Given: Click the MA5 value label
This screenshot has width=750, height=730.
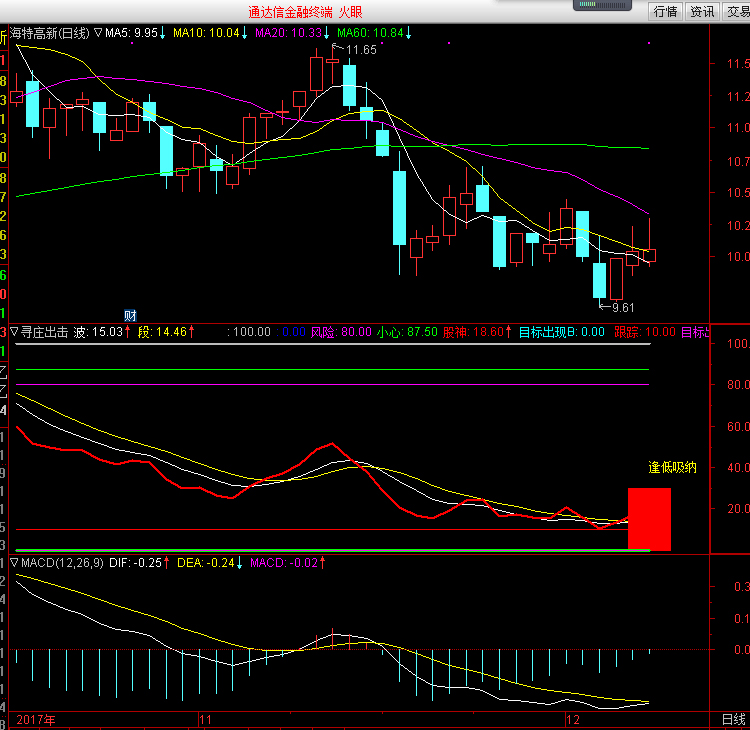Looking at the screenshot, I should [x=134, y=34].
